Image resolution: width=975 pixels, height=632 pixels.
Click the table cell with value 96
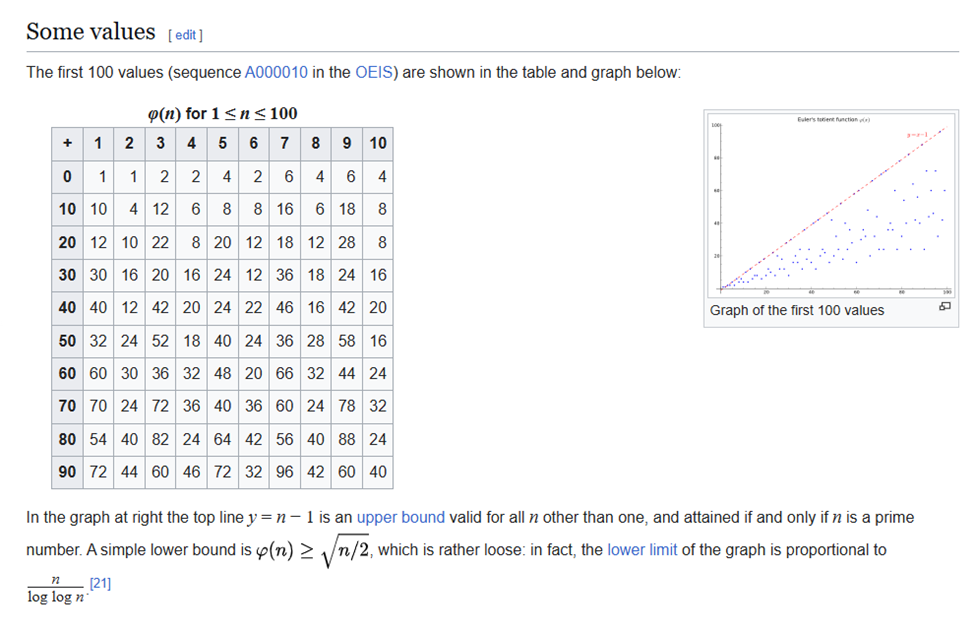(x=285, y=472)
